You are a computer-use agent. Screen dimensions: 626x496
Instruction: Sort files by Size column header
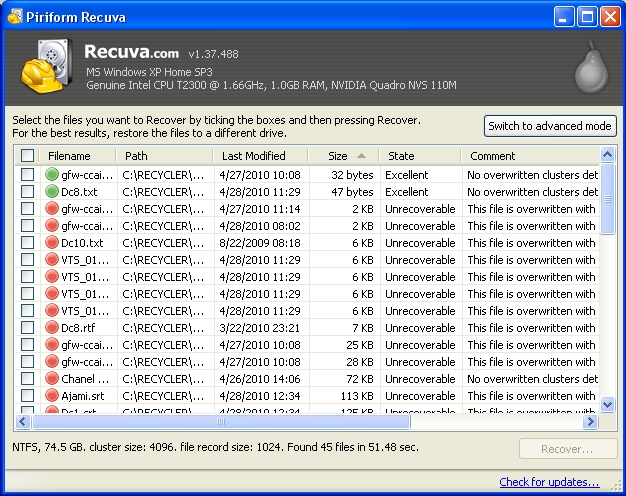[339, 156]
